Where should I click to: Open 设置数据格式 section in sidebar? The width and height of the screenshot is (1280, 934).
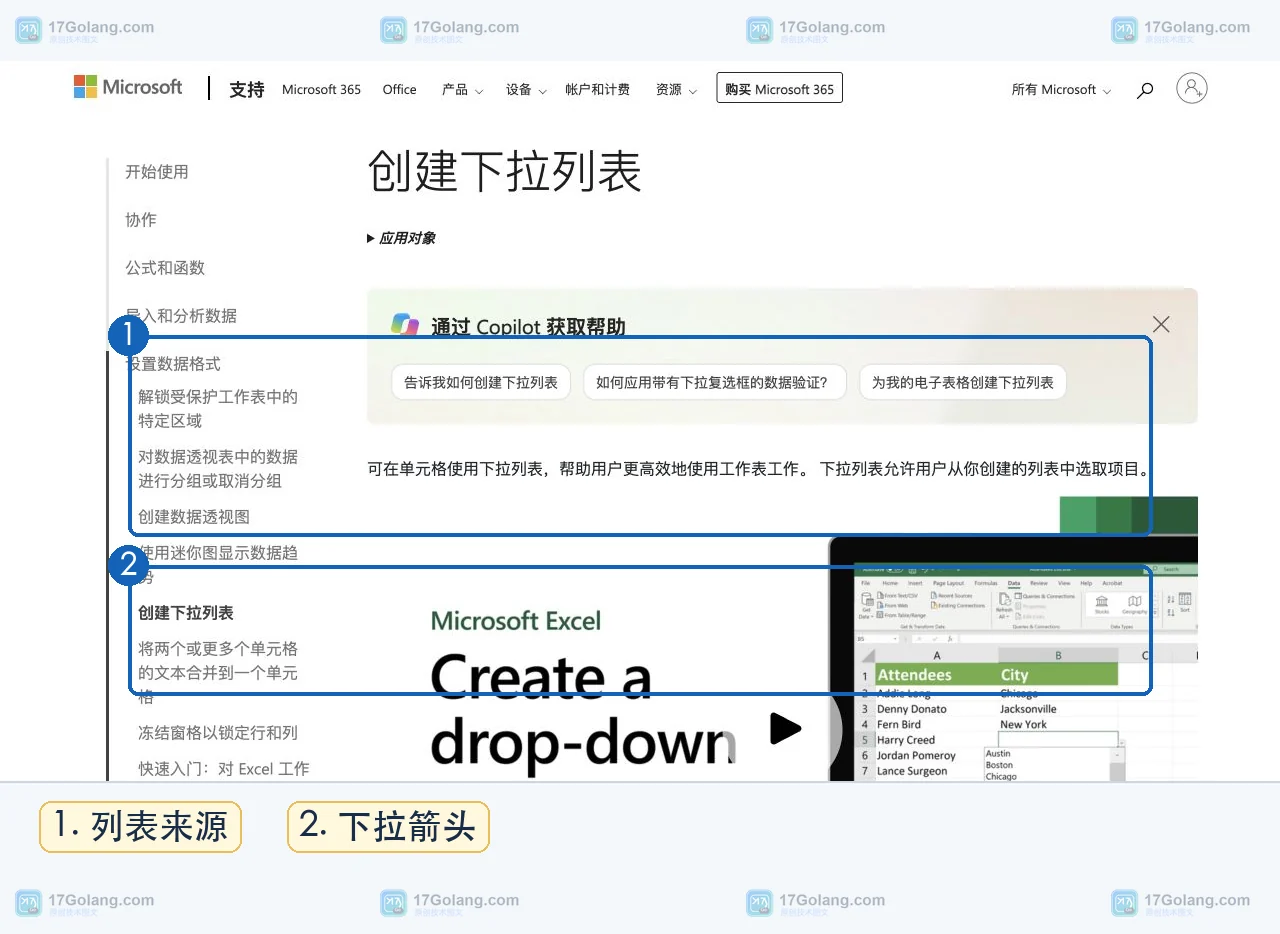pyautogui.click(x=173, y=364)
